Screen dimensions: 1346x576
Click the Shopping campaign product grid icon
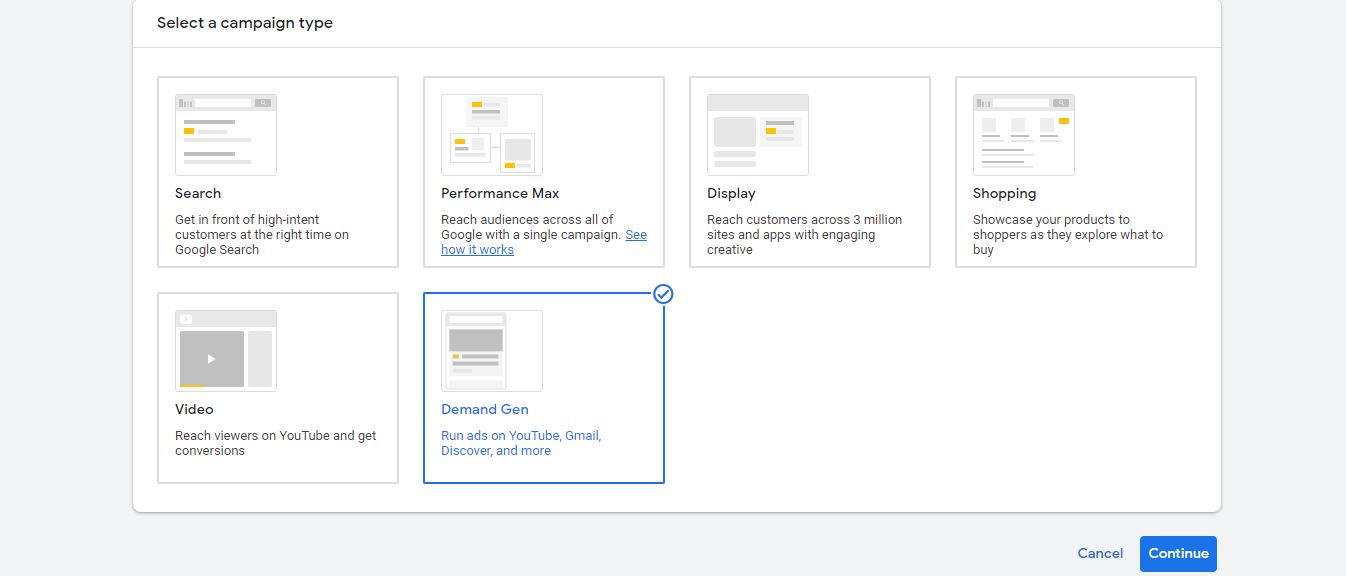coord(1023,135)
